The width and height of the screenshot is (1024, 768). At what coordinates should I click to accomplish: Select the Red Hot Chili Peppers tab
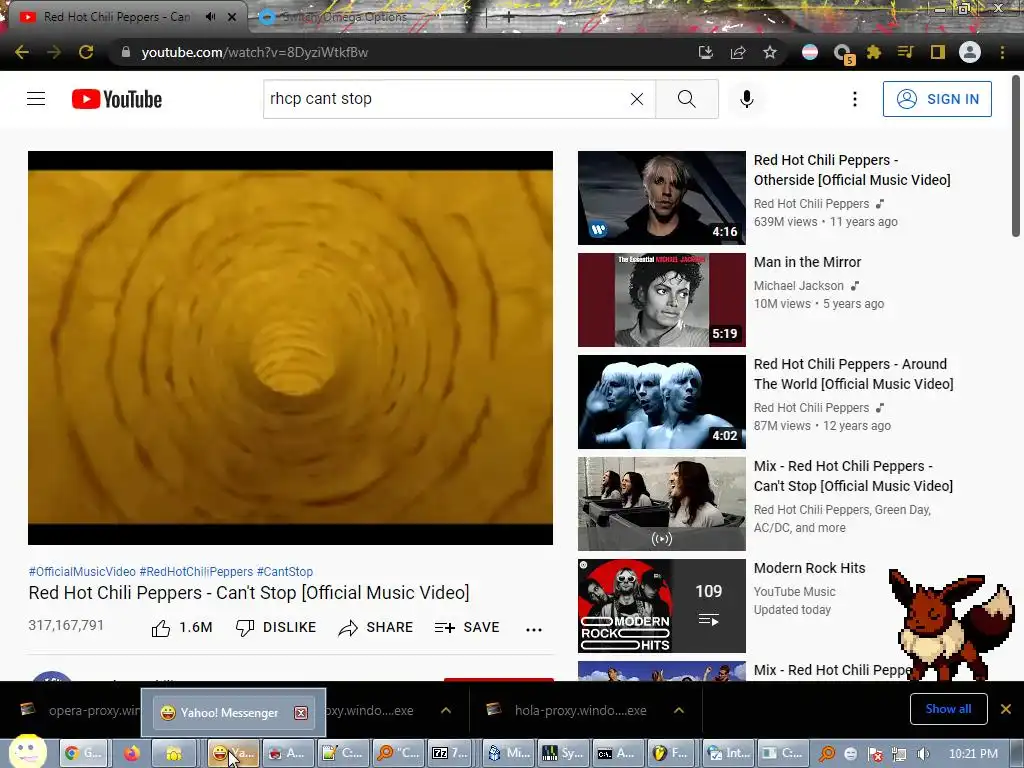[x=118, y=17]
